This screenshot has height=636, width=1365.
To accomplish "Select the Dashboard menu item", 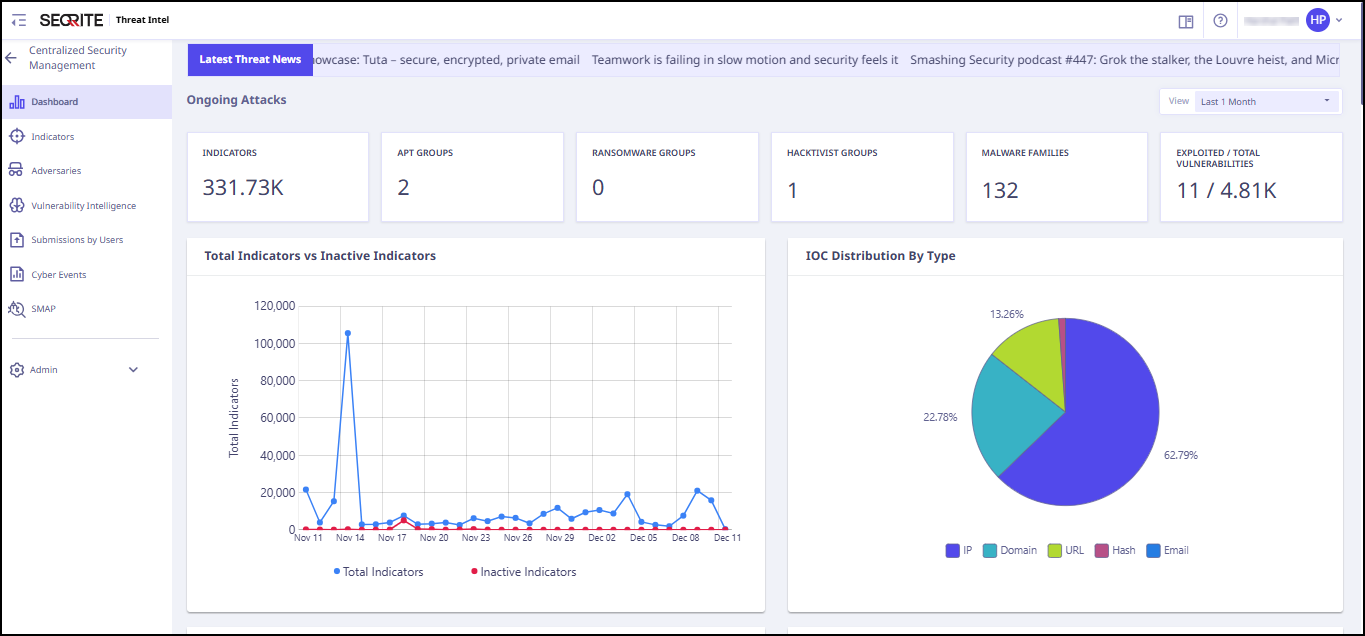I will [54, 102].
